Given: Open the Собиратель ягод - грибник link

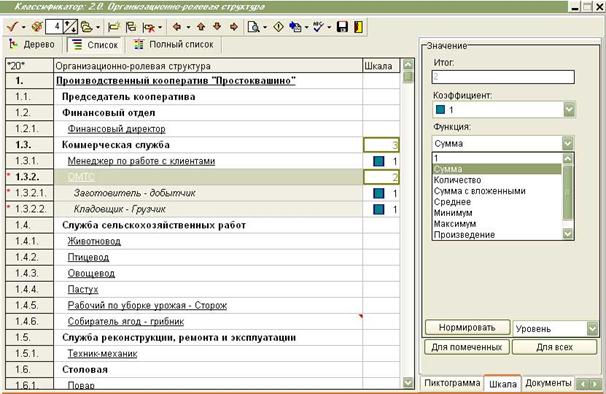Looking at the screenshot, I should pyautogui.click(x=126, y=321).
